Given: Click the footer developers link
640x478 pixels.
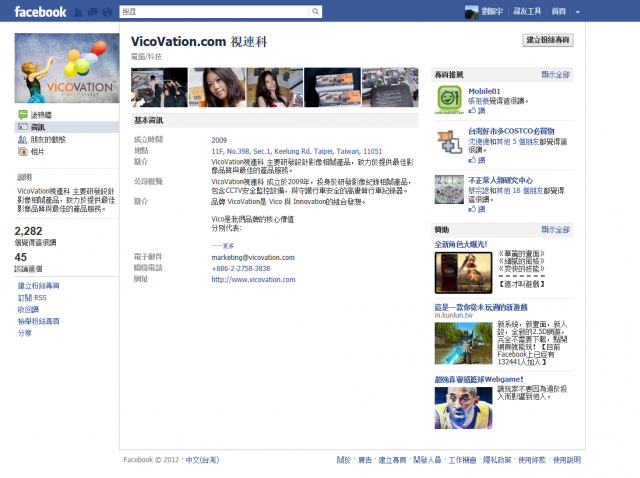Looking at the screenshot, I should (x=427, y=460).
